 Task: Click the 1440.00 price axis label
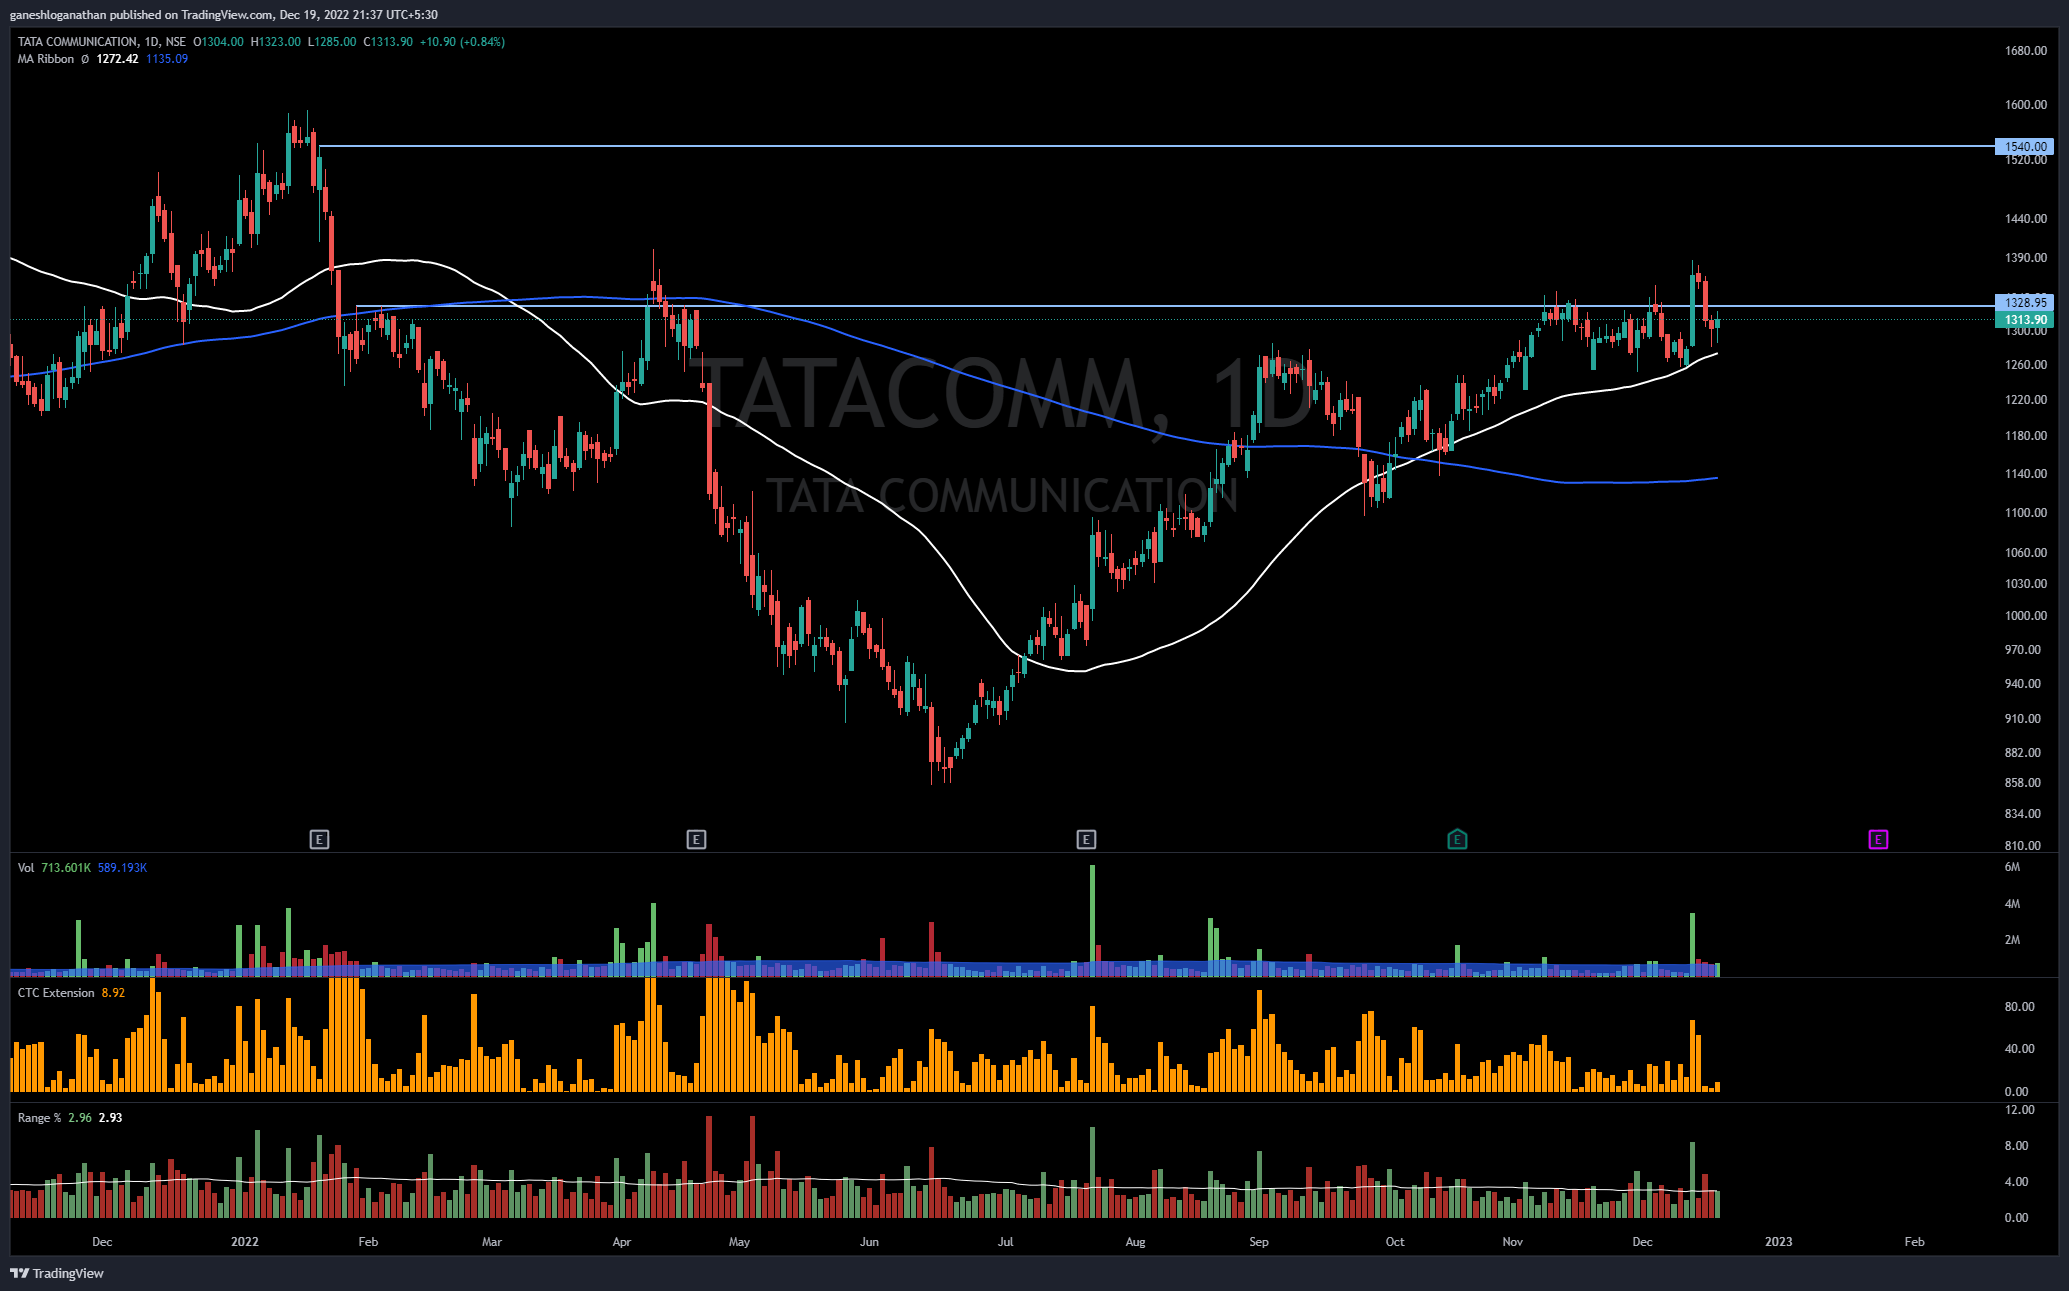point(2026,219)
